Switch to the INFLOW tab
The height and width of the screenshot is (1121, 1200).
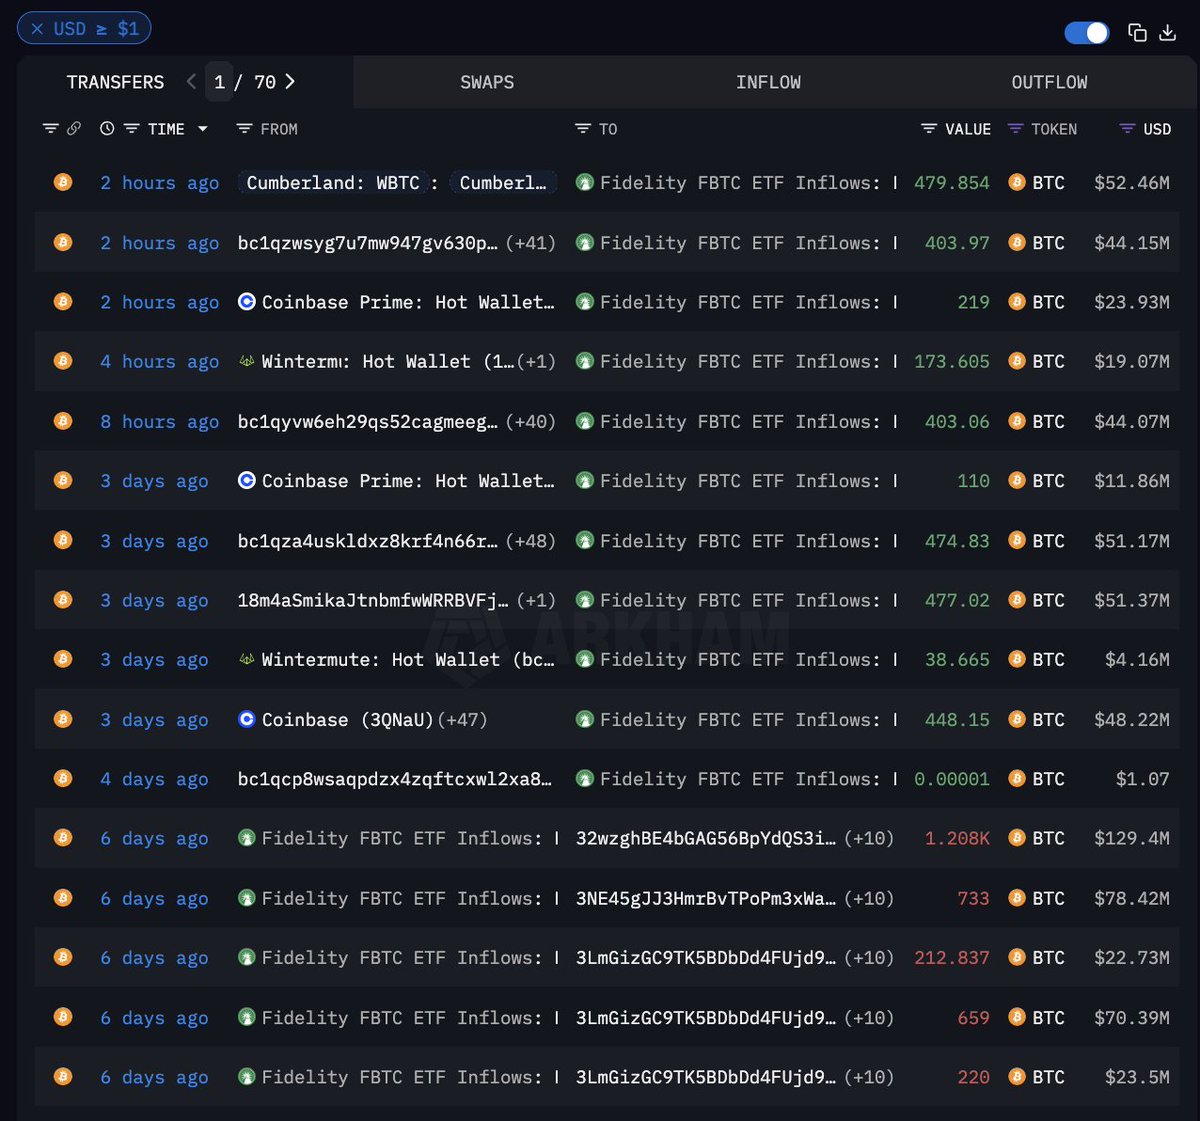768,82
